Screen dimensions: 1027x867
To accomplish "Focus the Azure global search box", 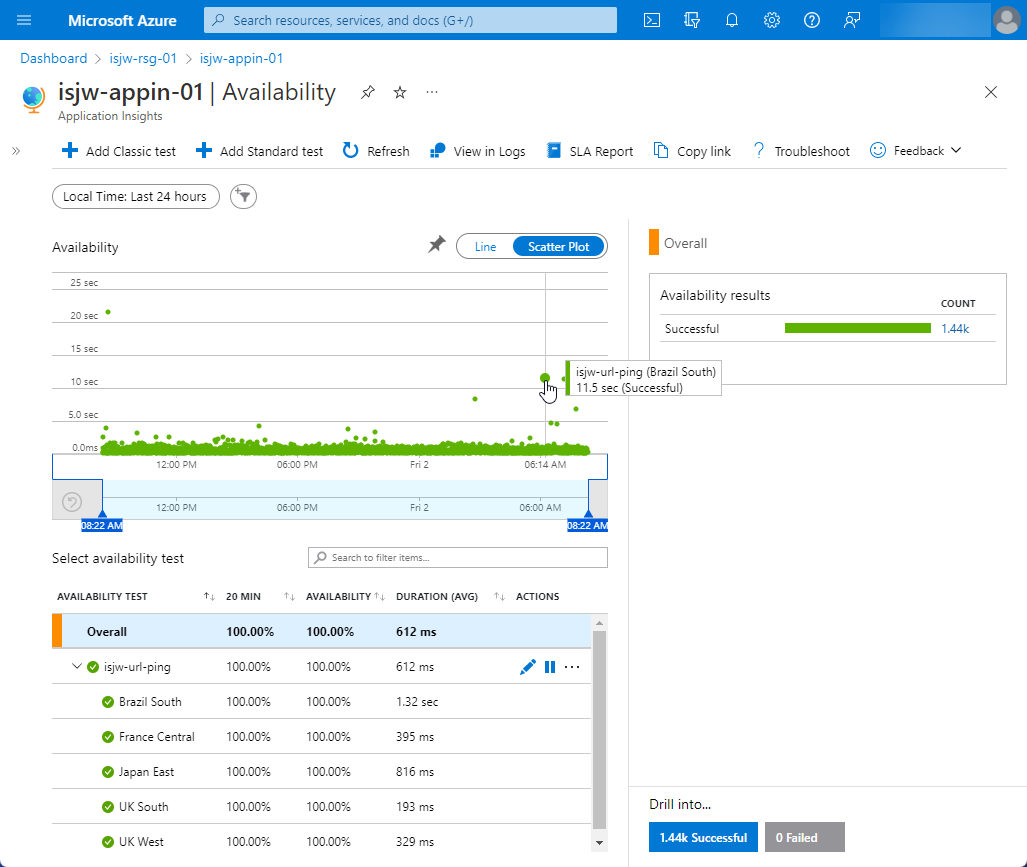I will click(410, 20).
